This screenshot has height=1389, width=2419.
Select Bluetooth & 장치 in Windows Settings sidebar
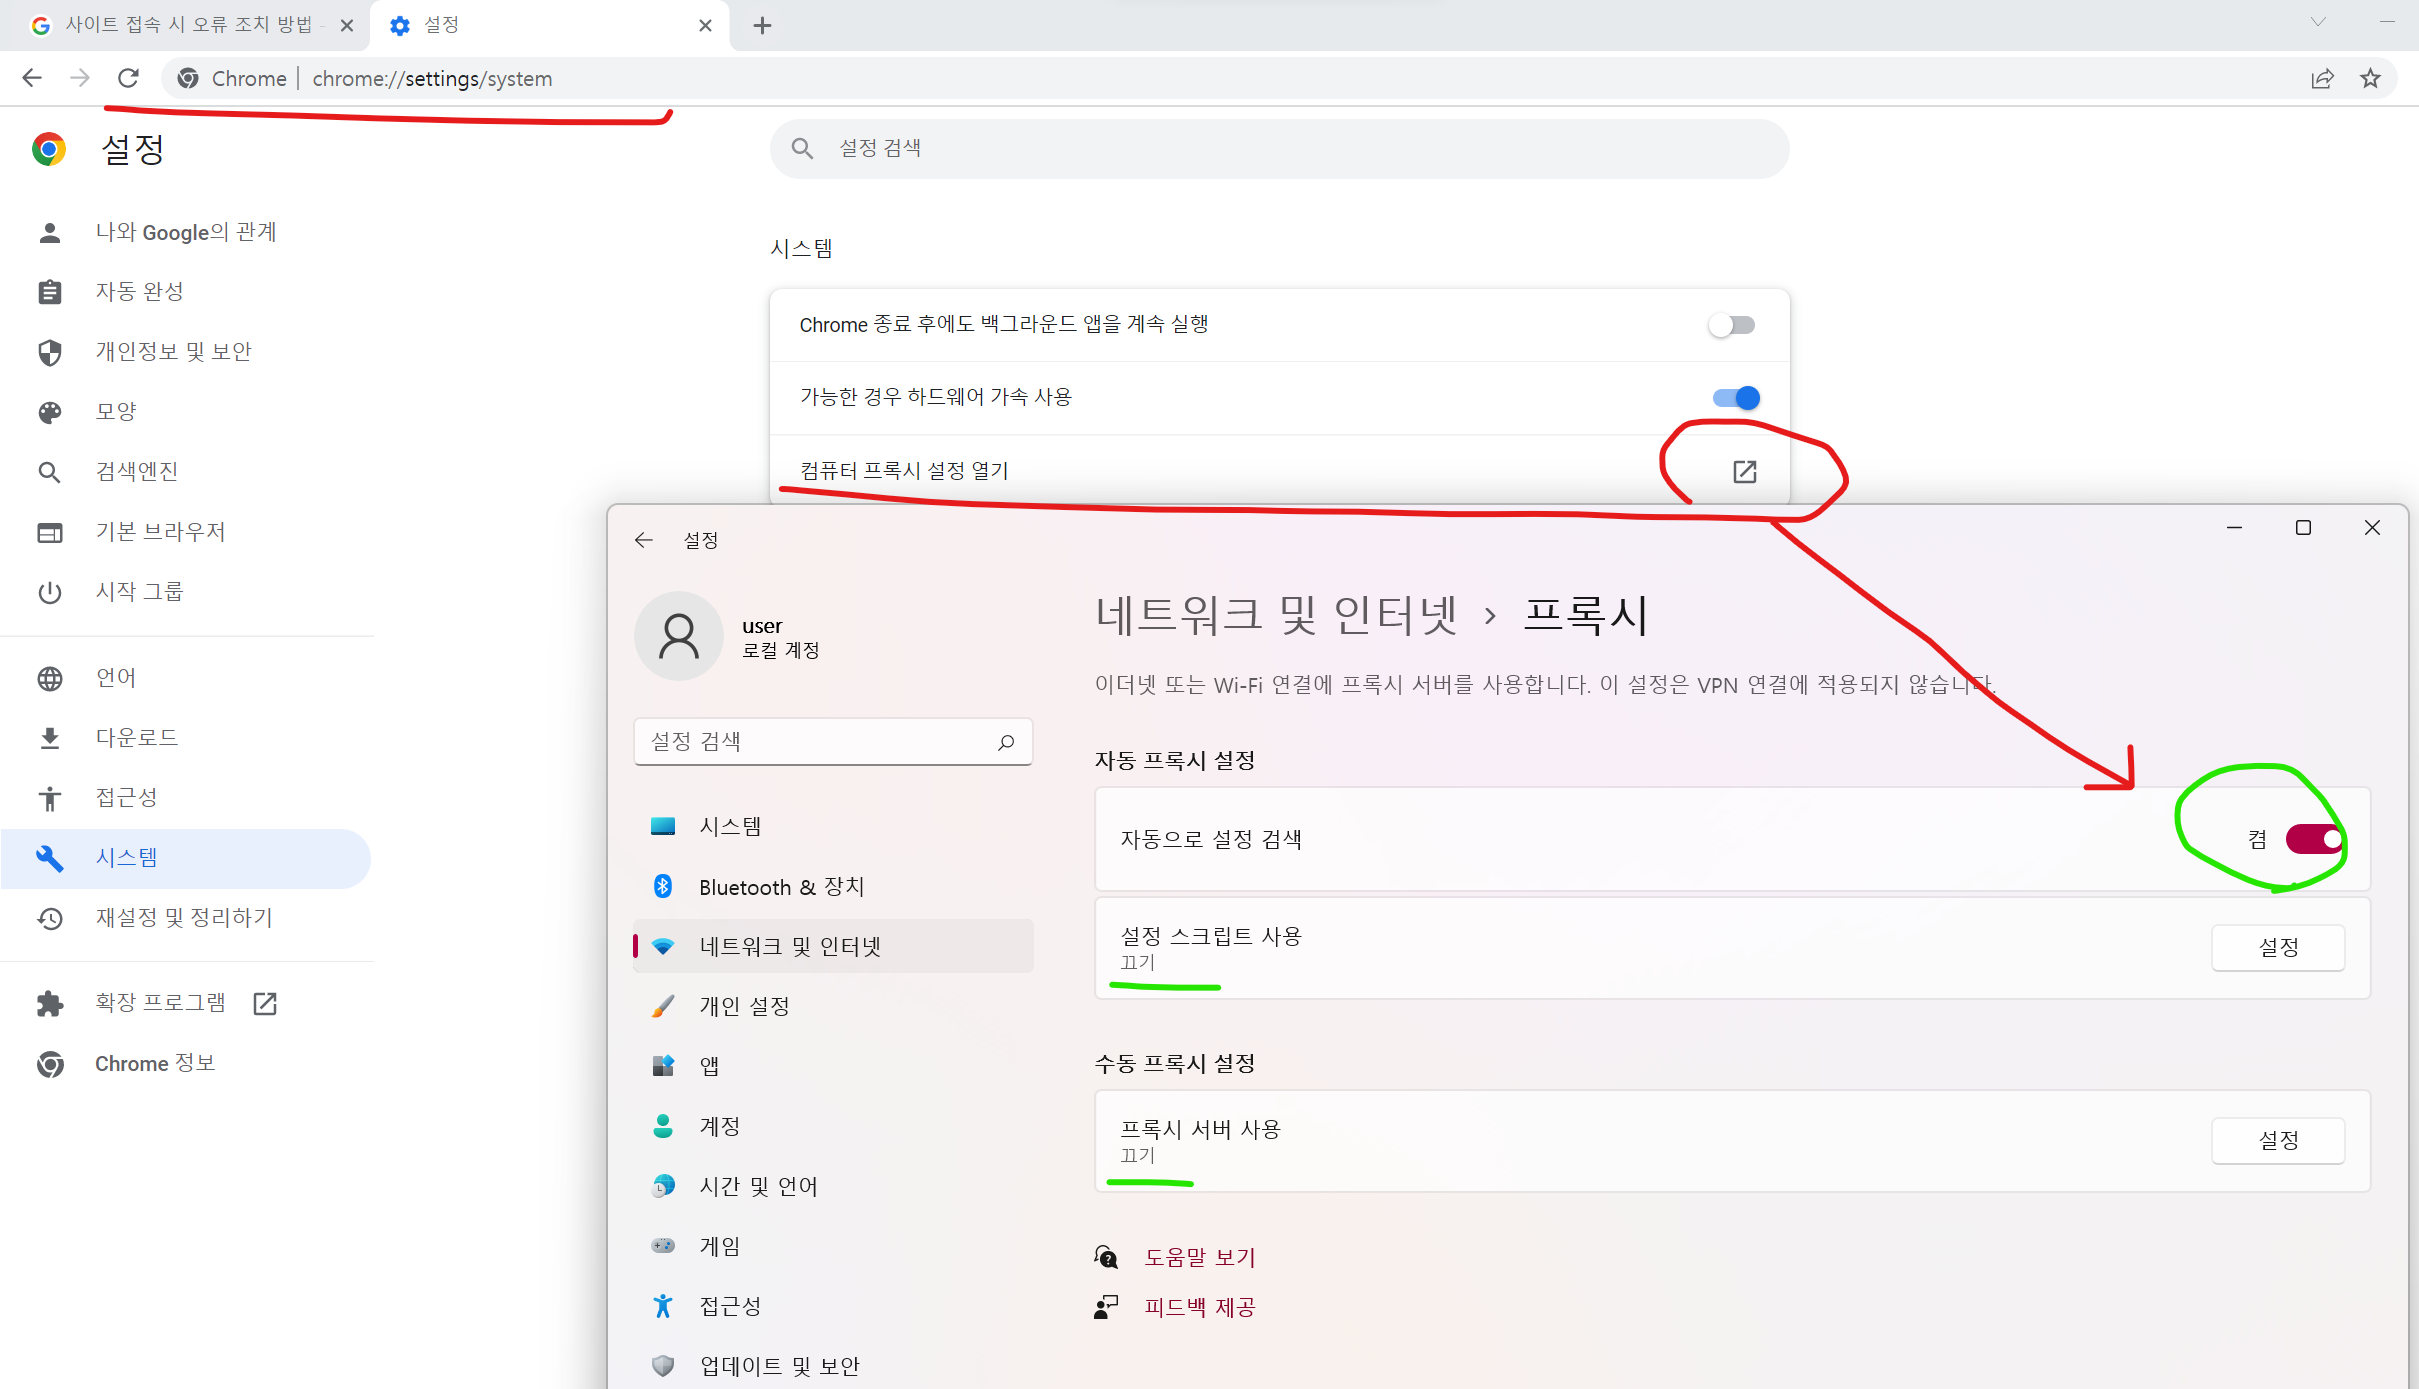pos(780,886)
